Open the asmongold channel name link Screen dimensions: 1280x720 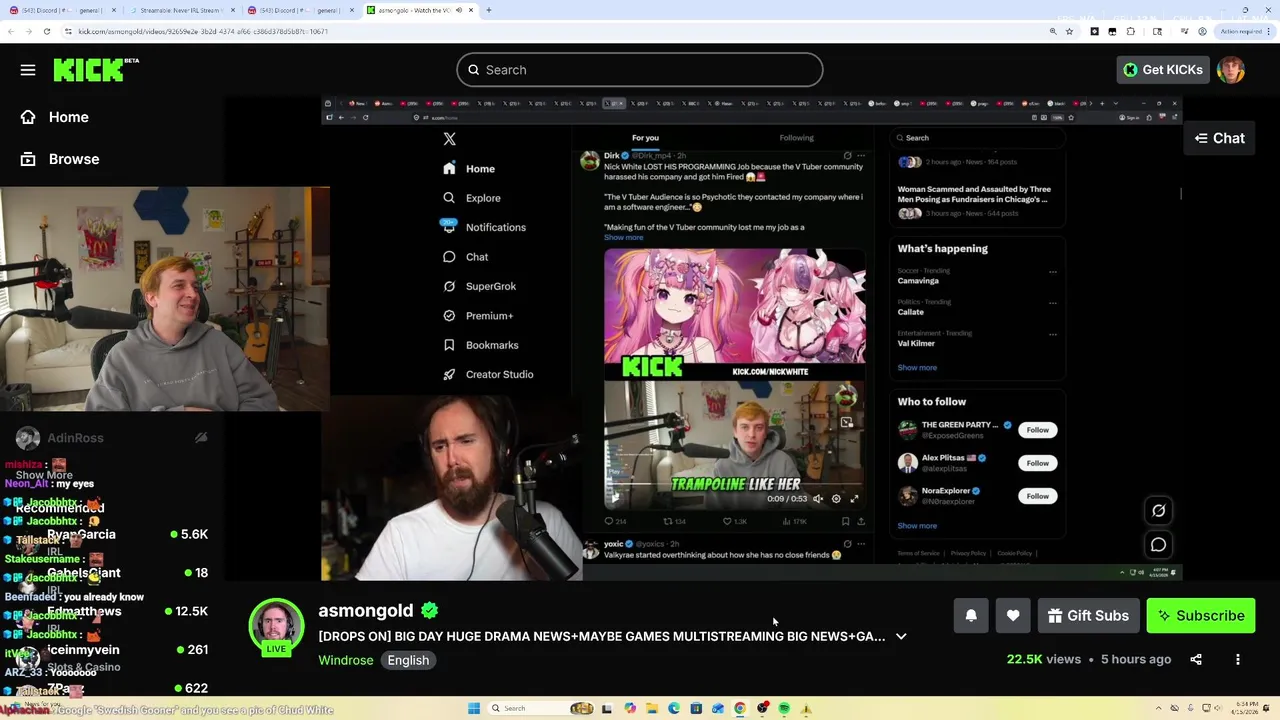click(366, 610)
